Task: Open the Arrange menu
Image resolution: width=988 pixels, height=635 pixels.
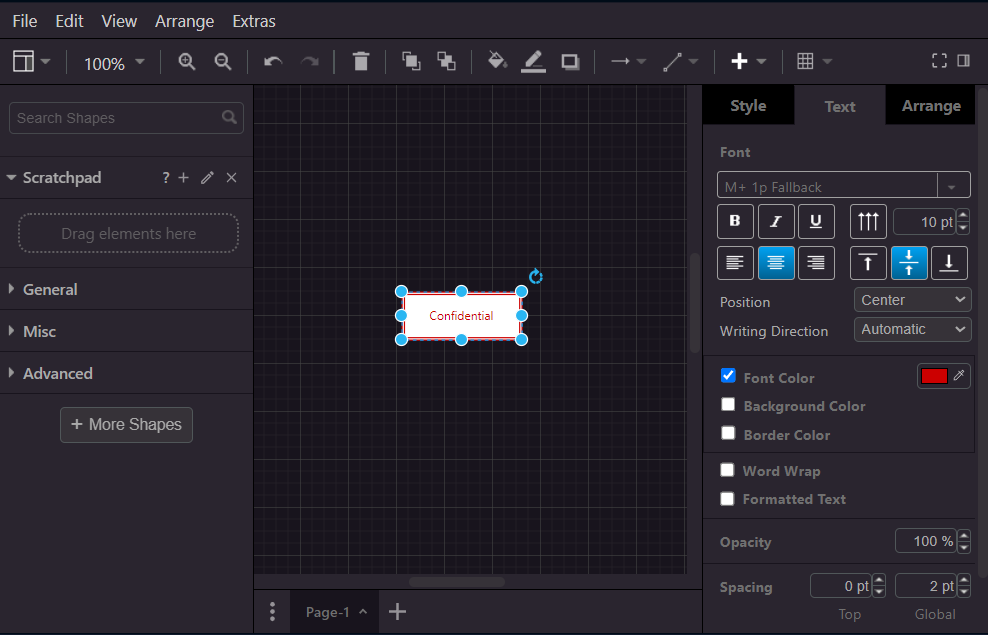Action: 185,21
